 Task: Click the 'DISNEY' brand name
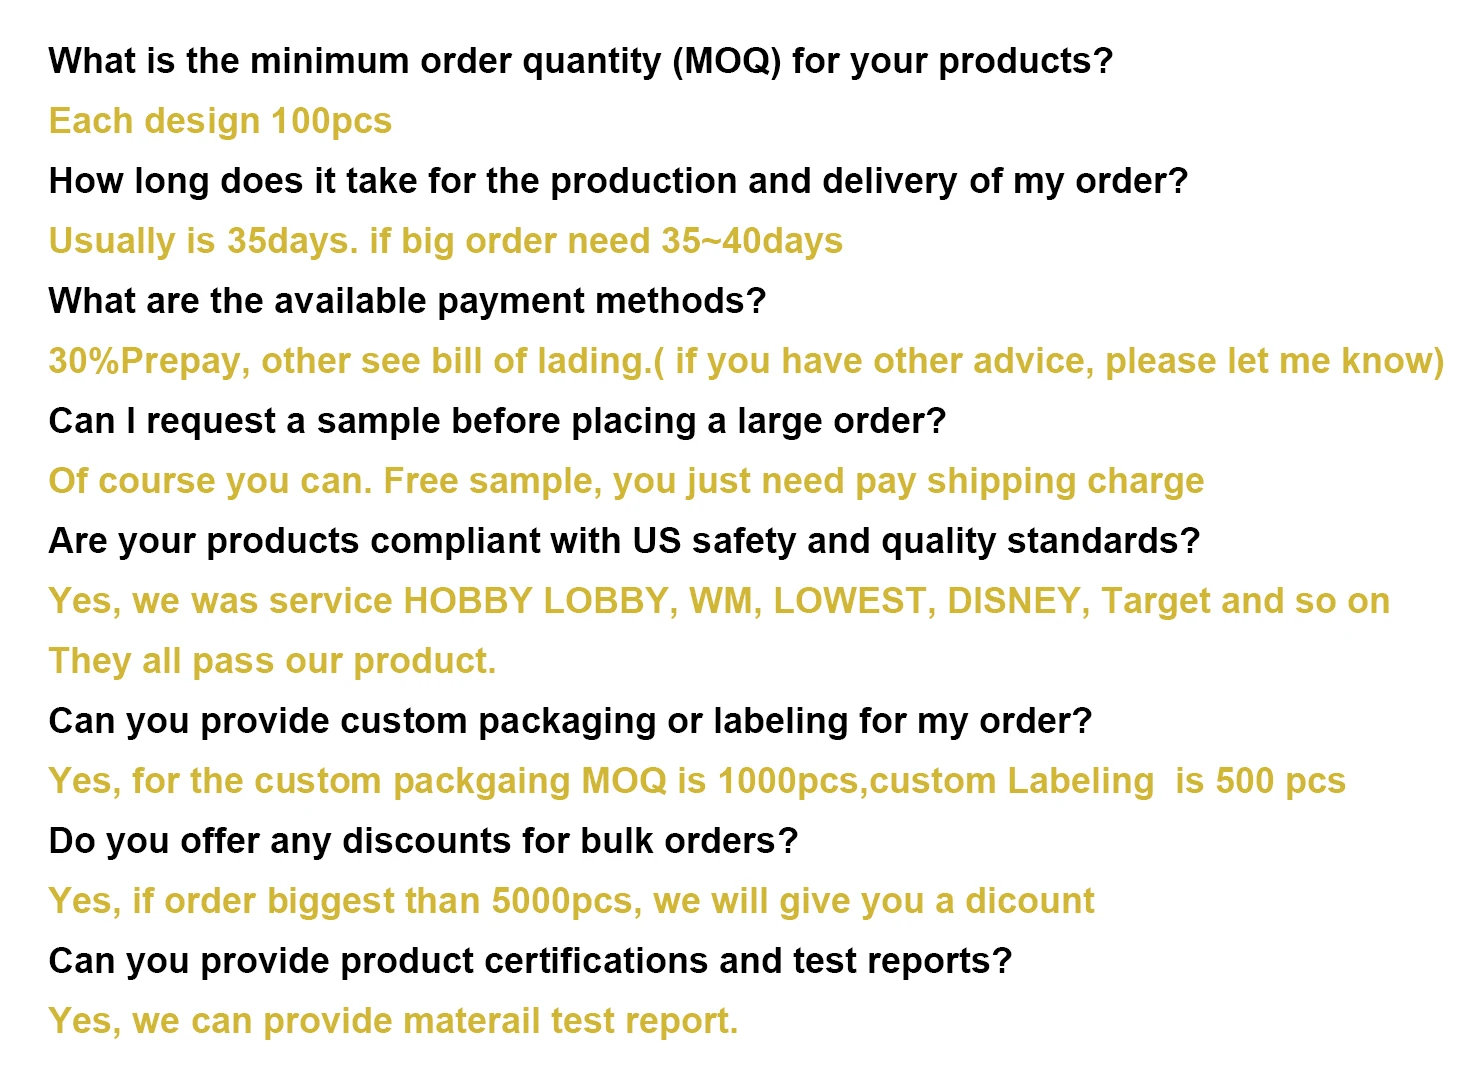[x=1013, y=601]
